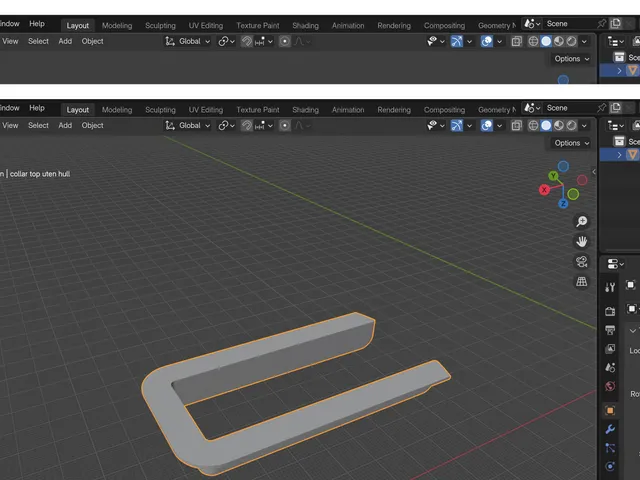The image size is (640, 480).
Task: Open the Select menu in lower viewport header
Action: pos(38,125)
